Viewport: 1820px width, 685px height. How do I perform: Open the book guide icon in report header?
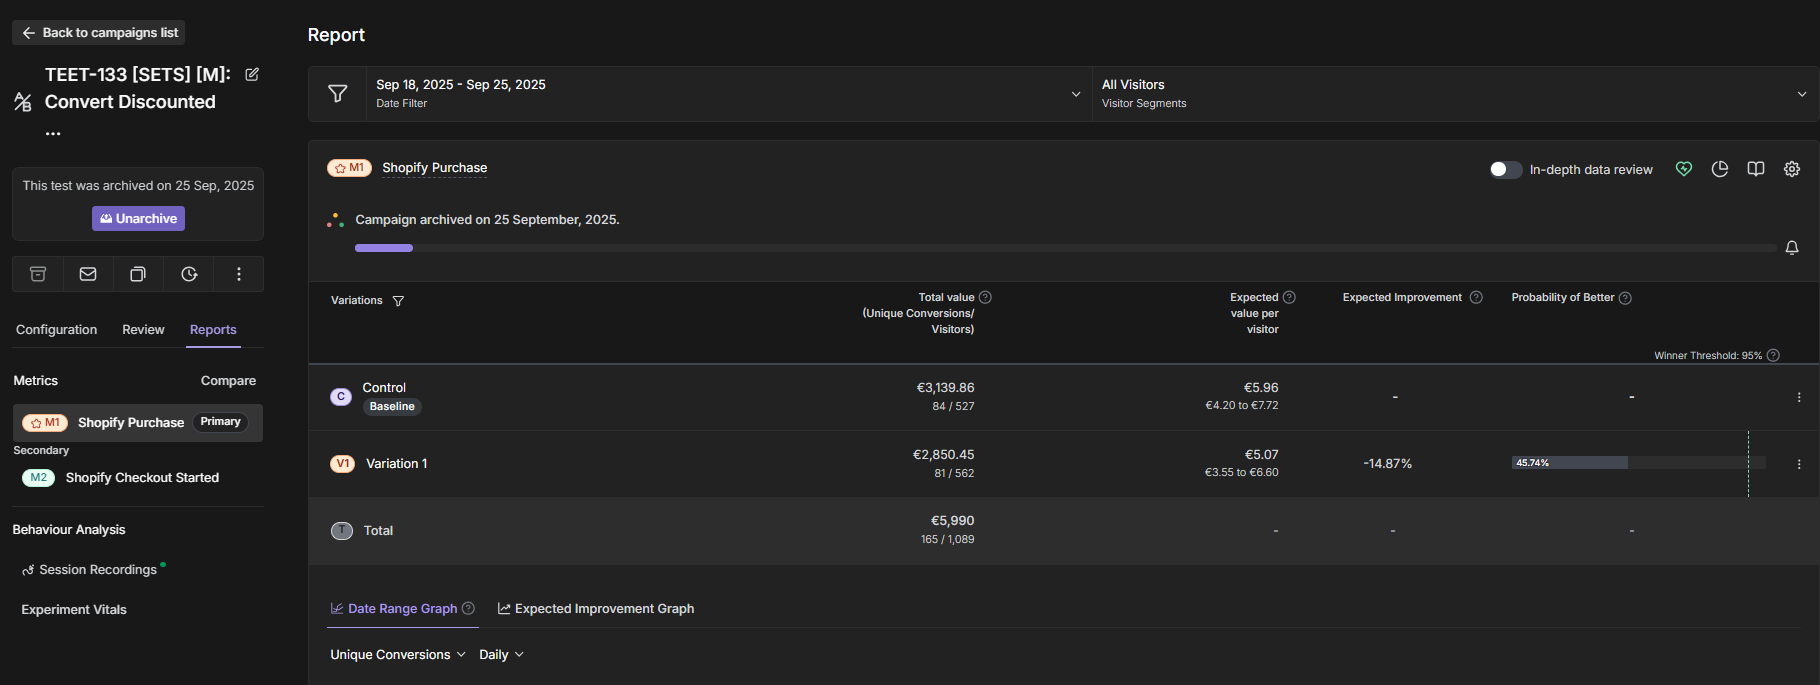point(1756,169)
